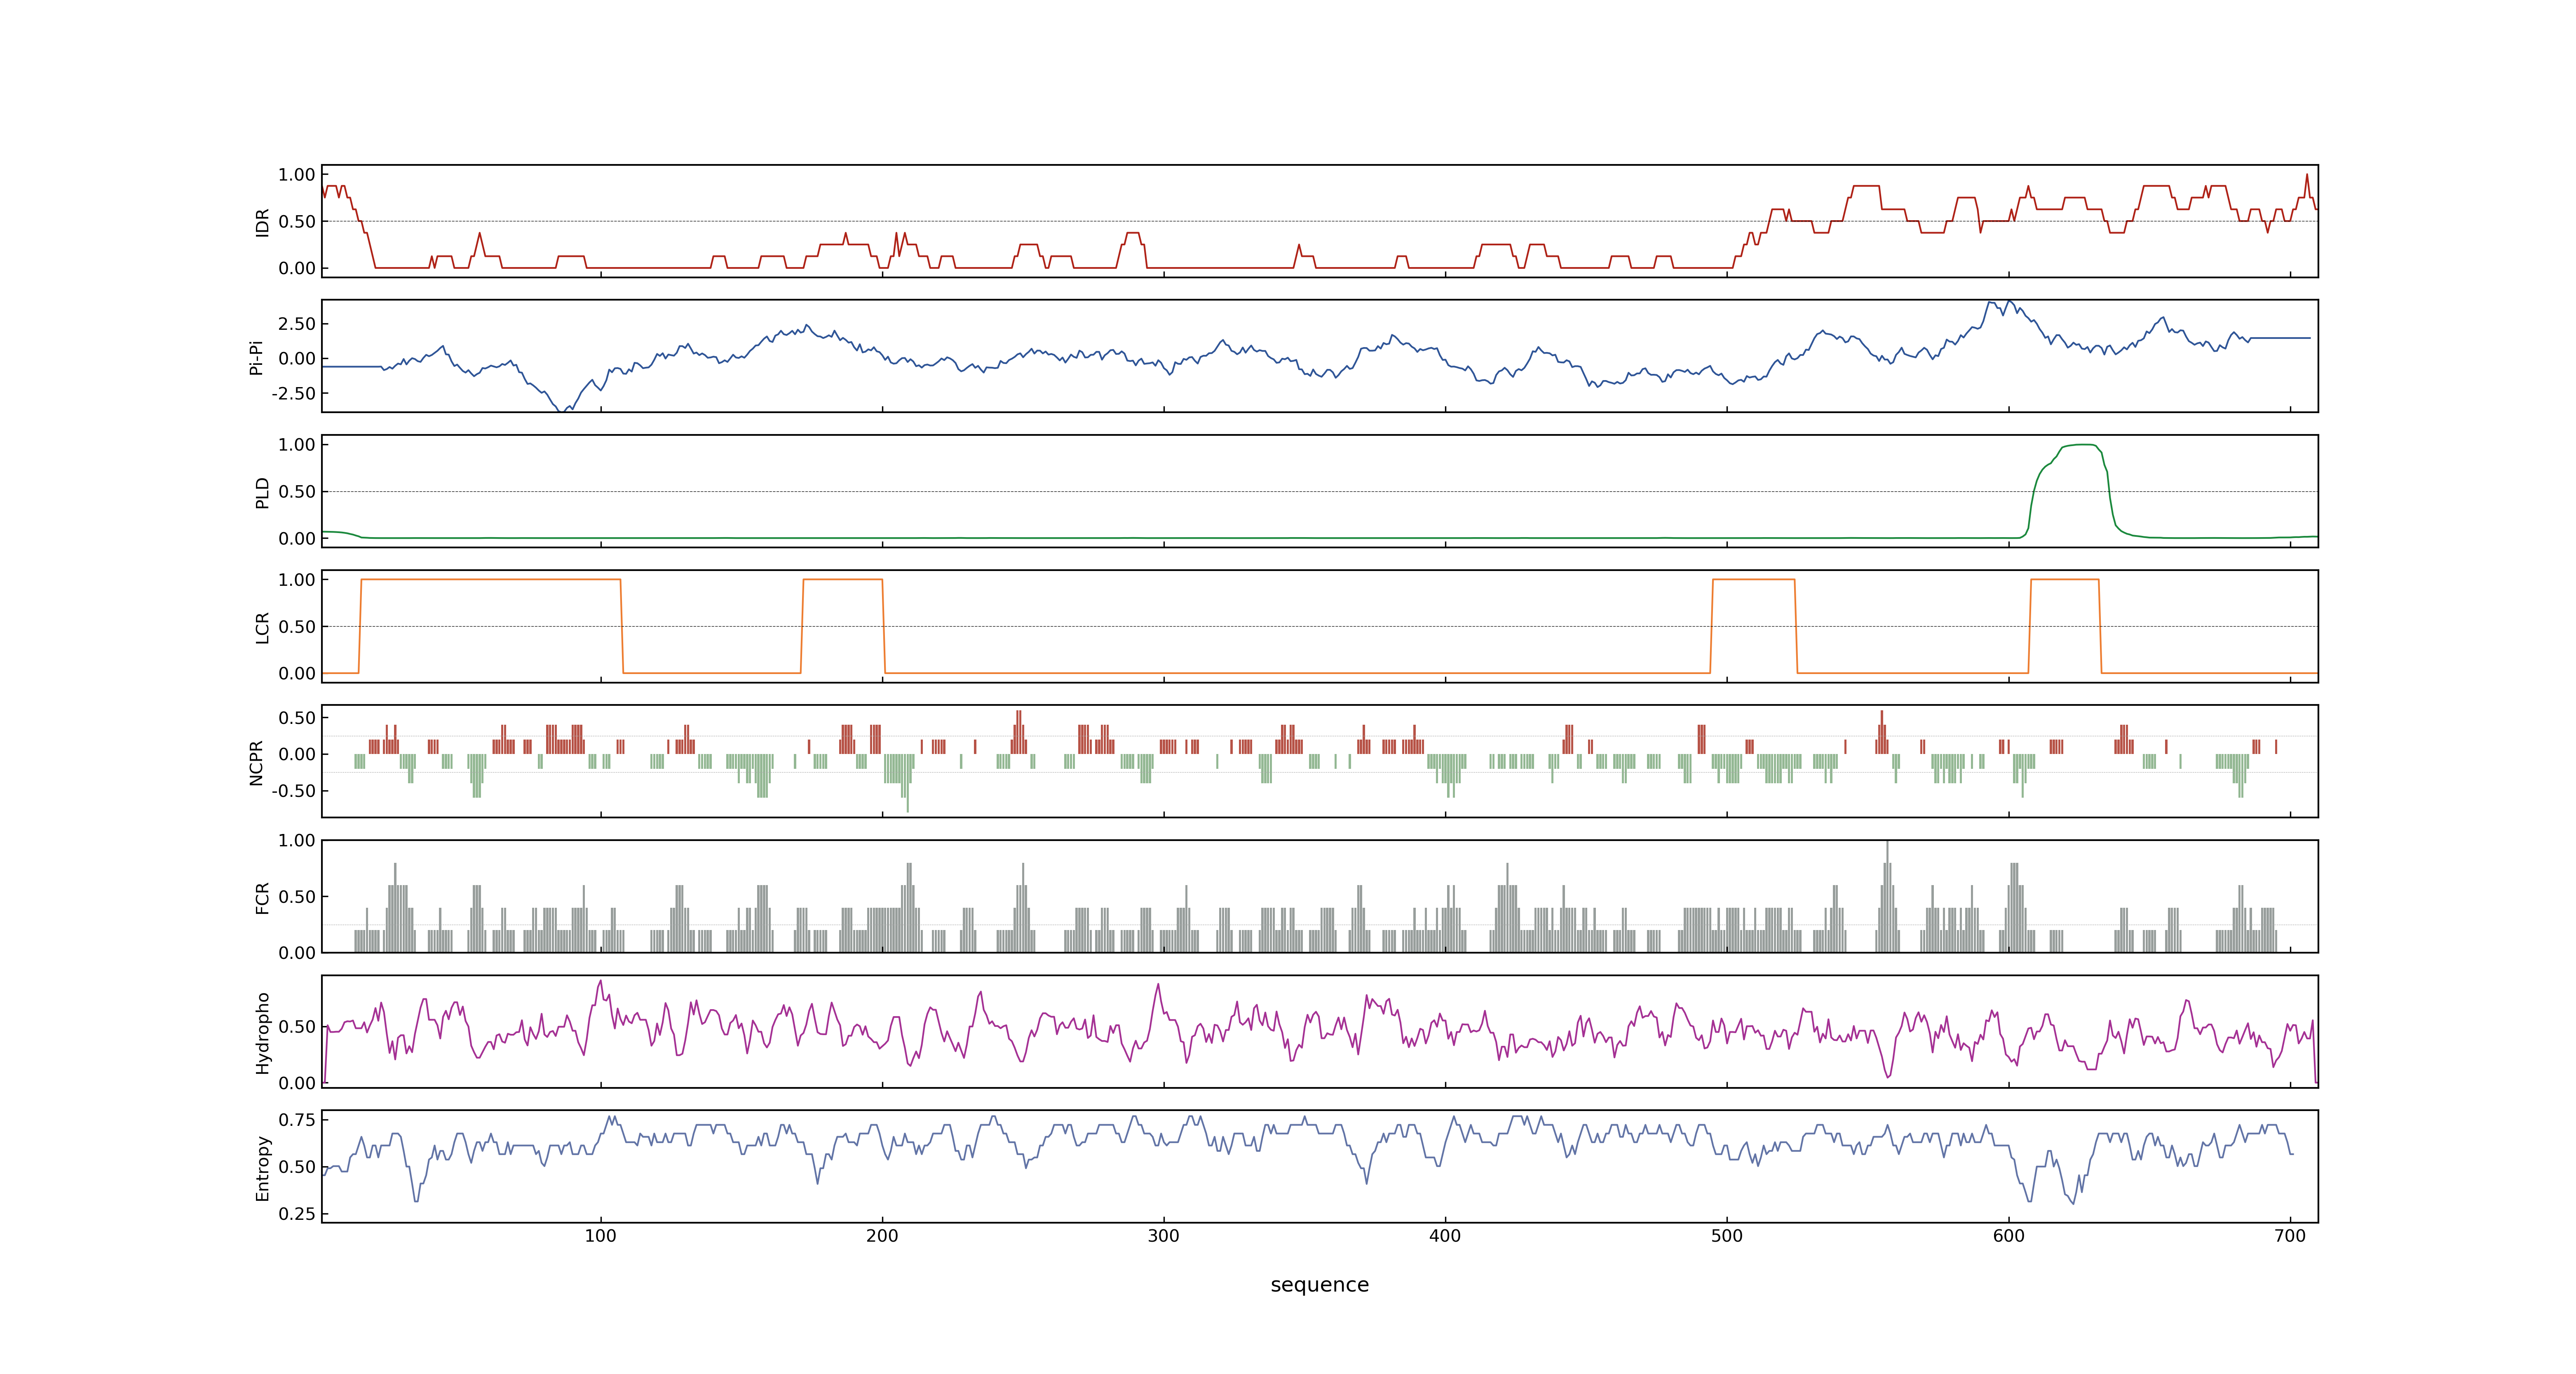Image resolution: width=2576 pixels, height=1374 pixels.
Task: Click the x-axis tick label 200
Action: (x=882, y=1236)
